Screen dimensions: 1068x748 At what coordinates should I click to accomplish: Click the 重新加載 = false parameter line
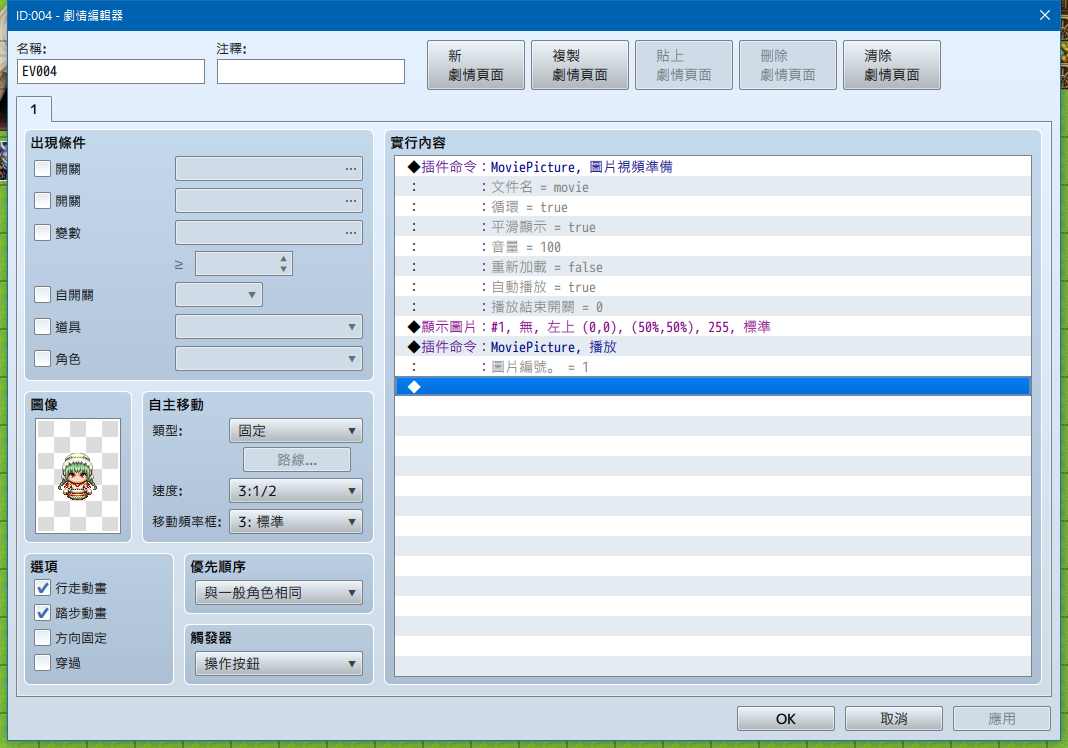pos(712,267)
